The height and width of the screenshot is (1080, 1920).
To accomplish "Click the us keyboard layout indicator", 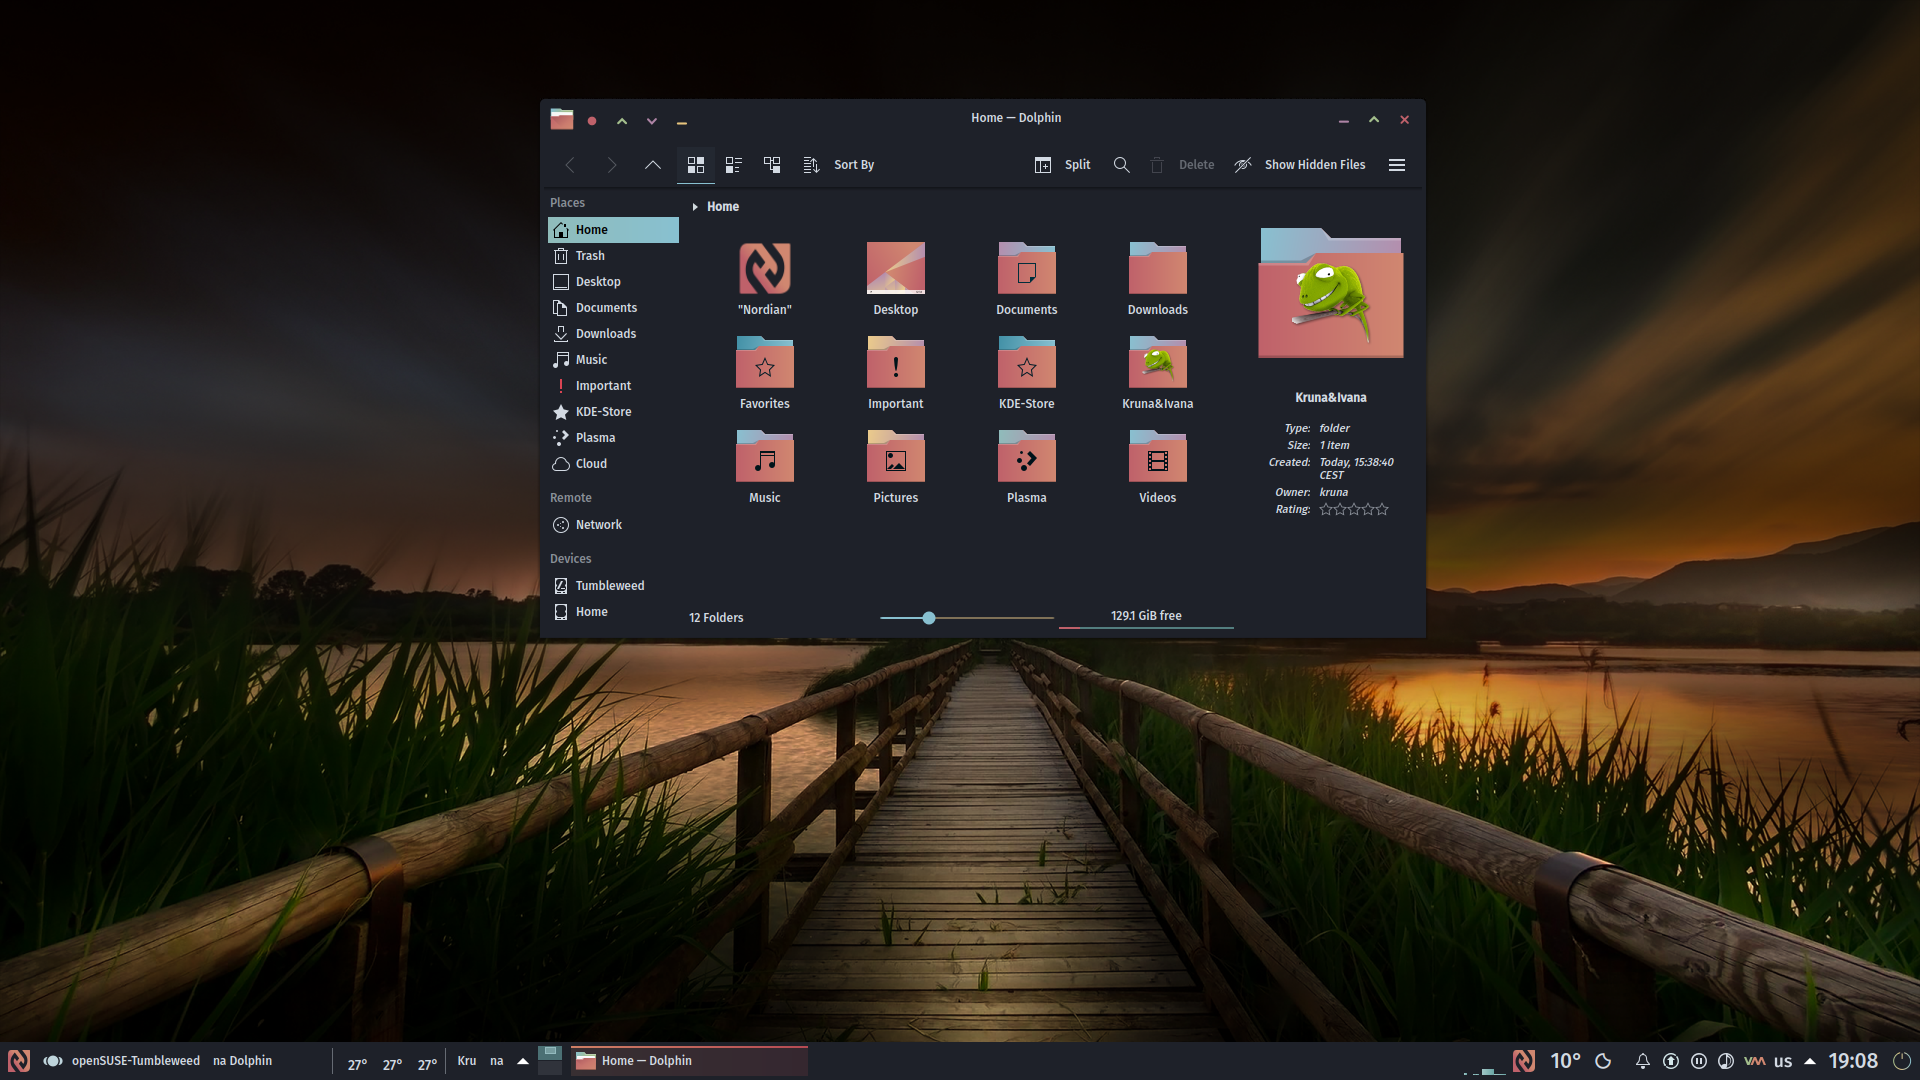I will (x=1783, y=1061).
